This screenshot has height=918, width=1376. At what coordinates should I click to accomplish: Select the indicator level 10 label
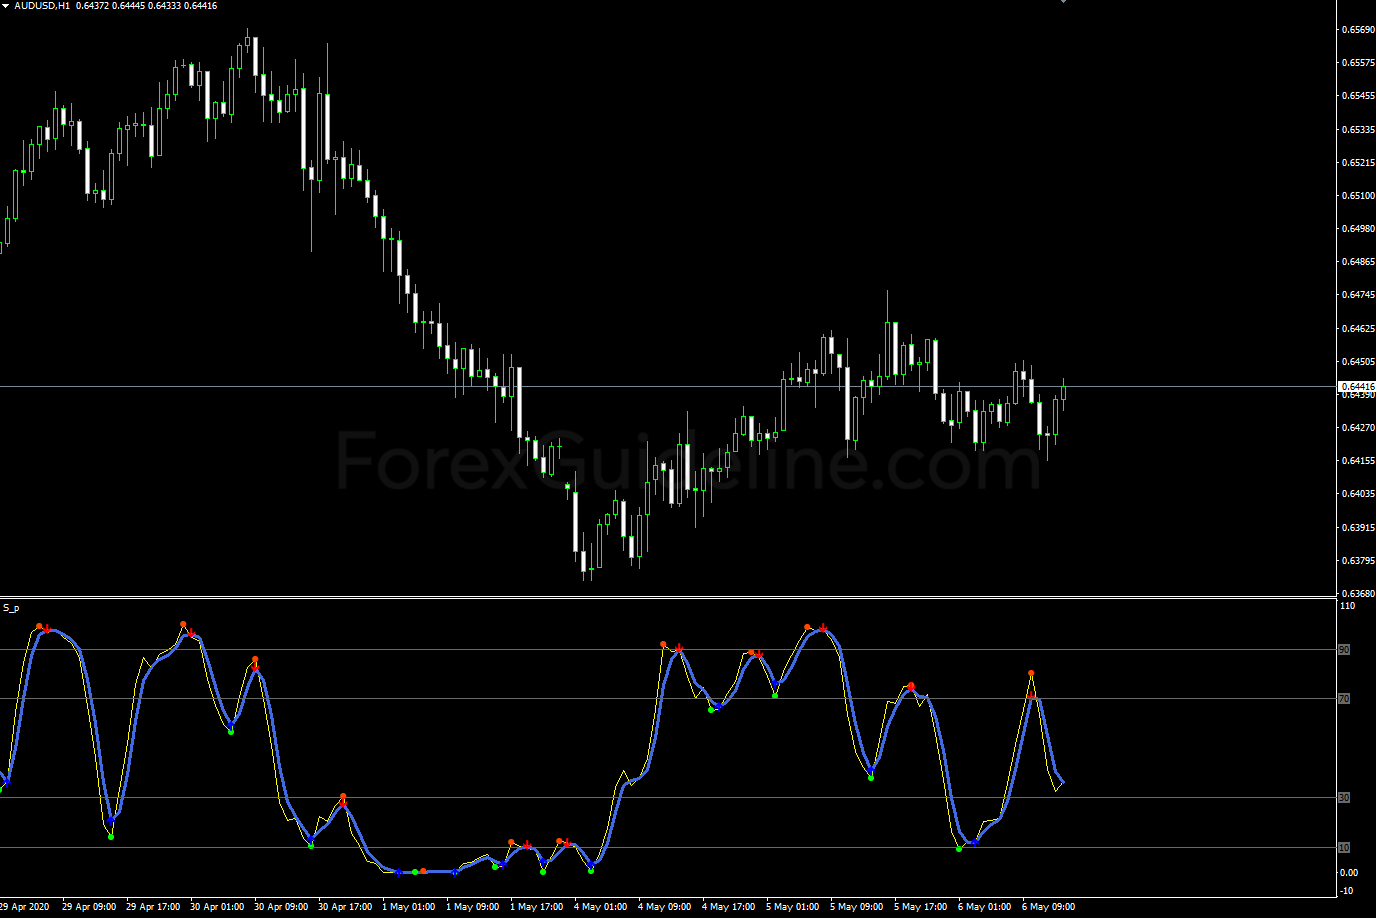(x=1344, y=848)
